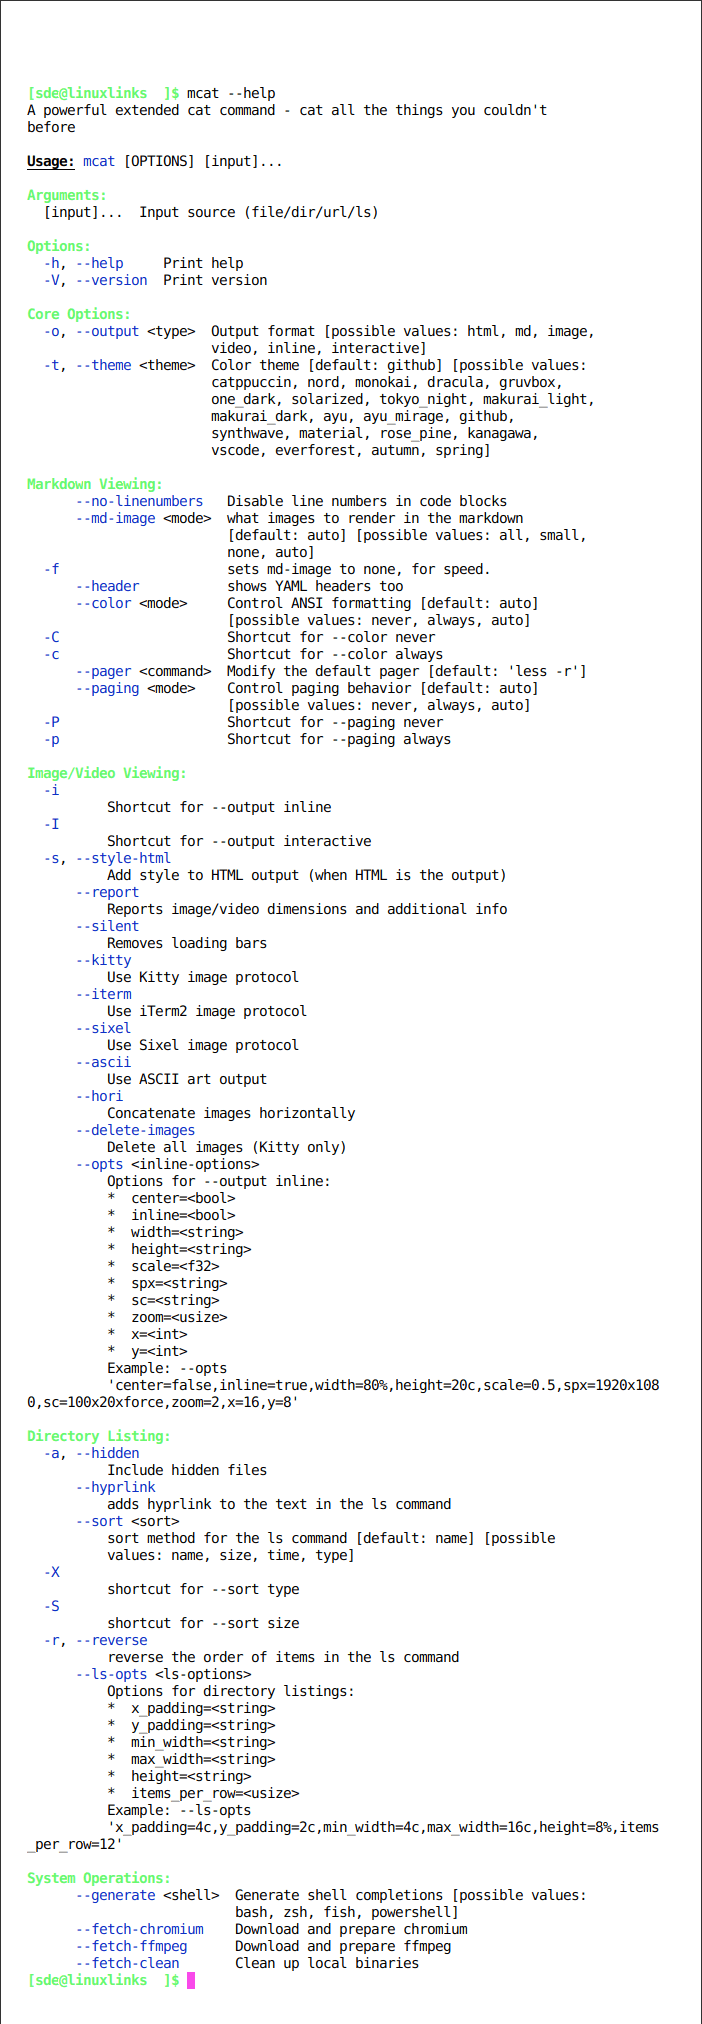702x2024 pixels.
Task: Click the '--ls-opts' option flag
Action: [111, 1674]
